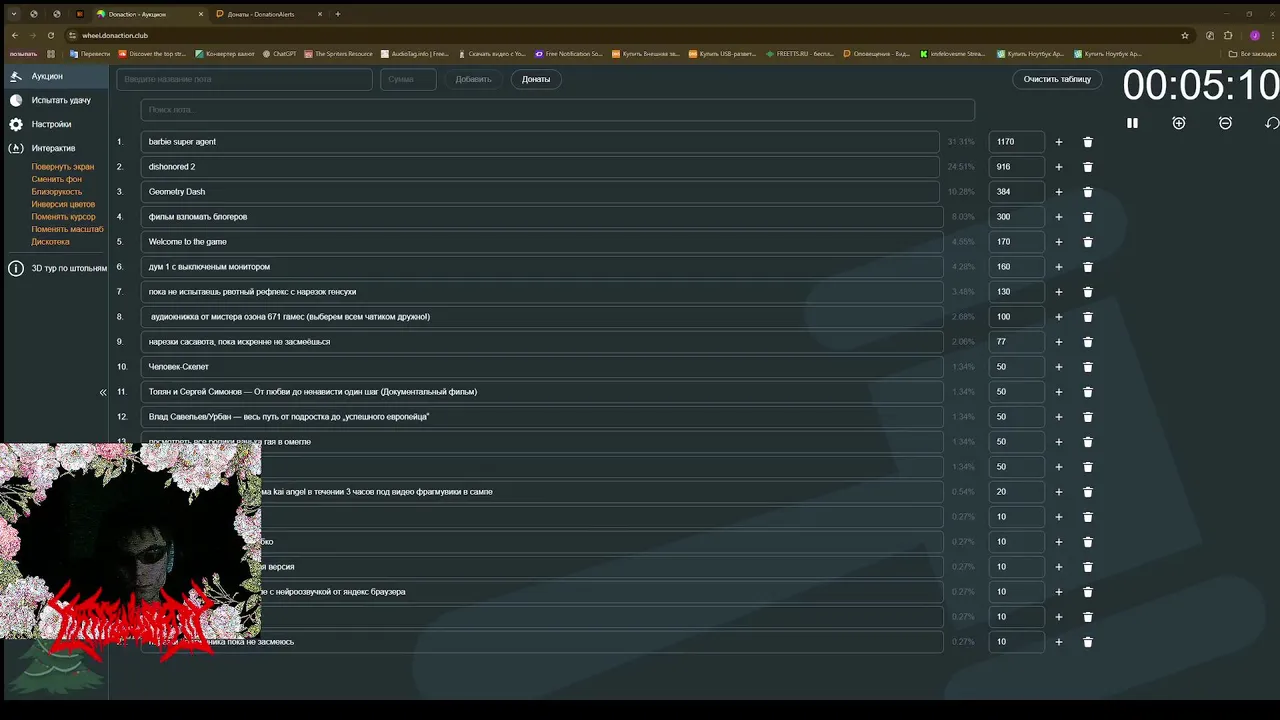
Task: Click the Испытать удачу wheel icon
Action: (x=16, y=100)
